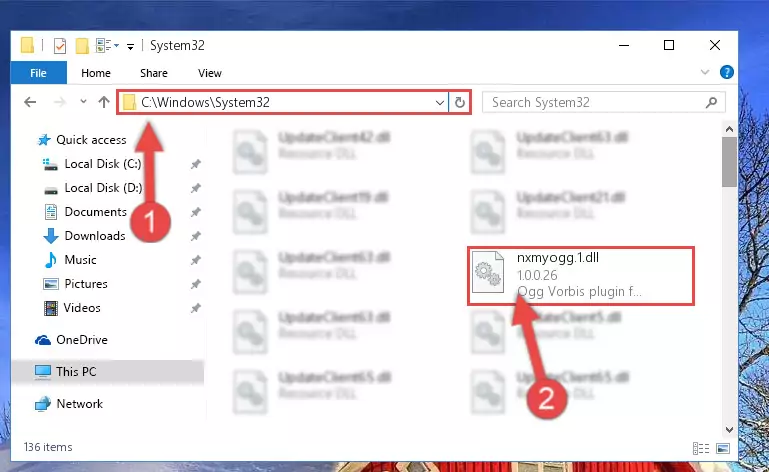Open the Customize Quick Access Toolbar dropdown
Viewport: 769px width, 472px height.
coord(130,46)
